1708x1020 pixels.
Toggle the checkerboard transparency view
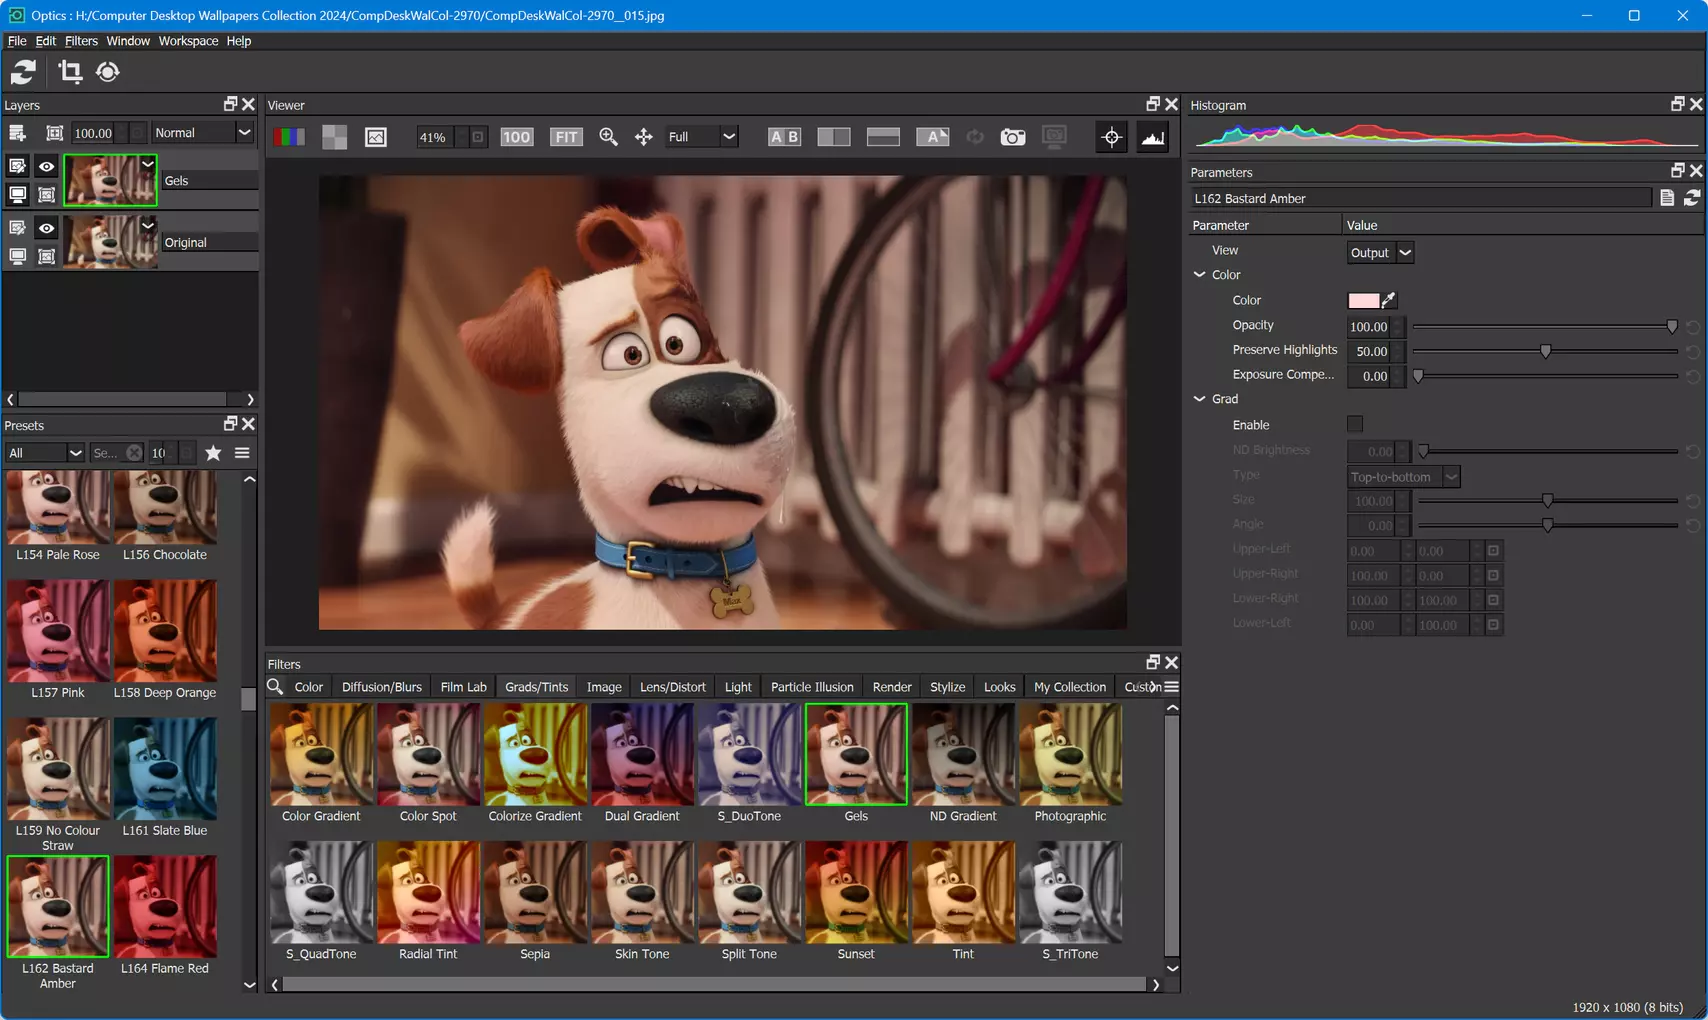pos(335,137)
